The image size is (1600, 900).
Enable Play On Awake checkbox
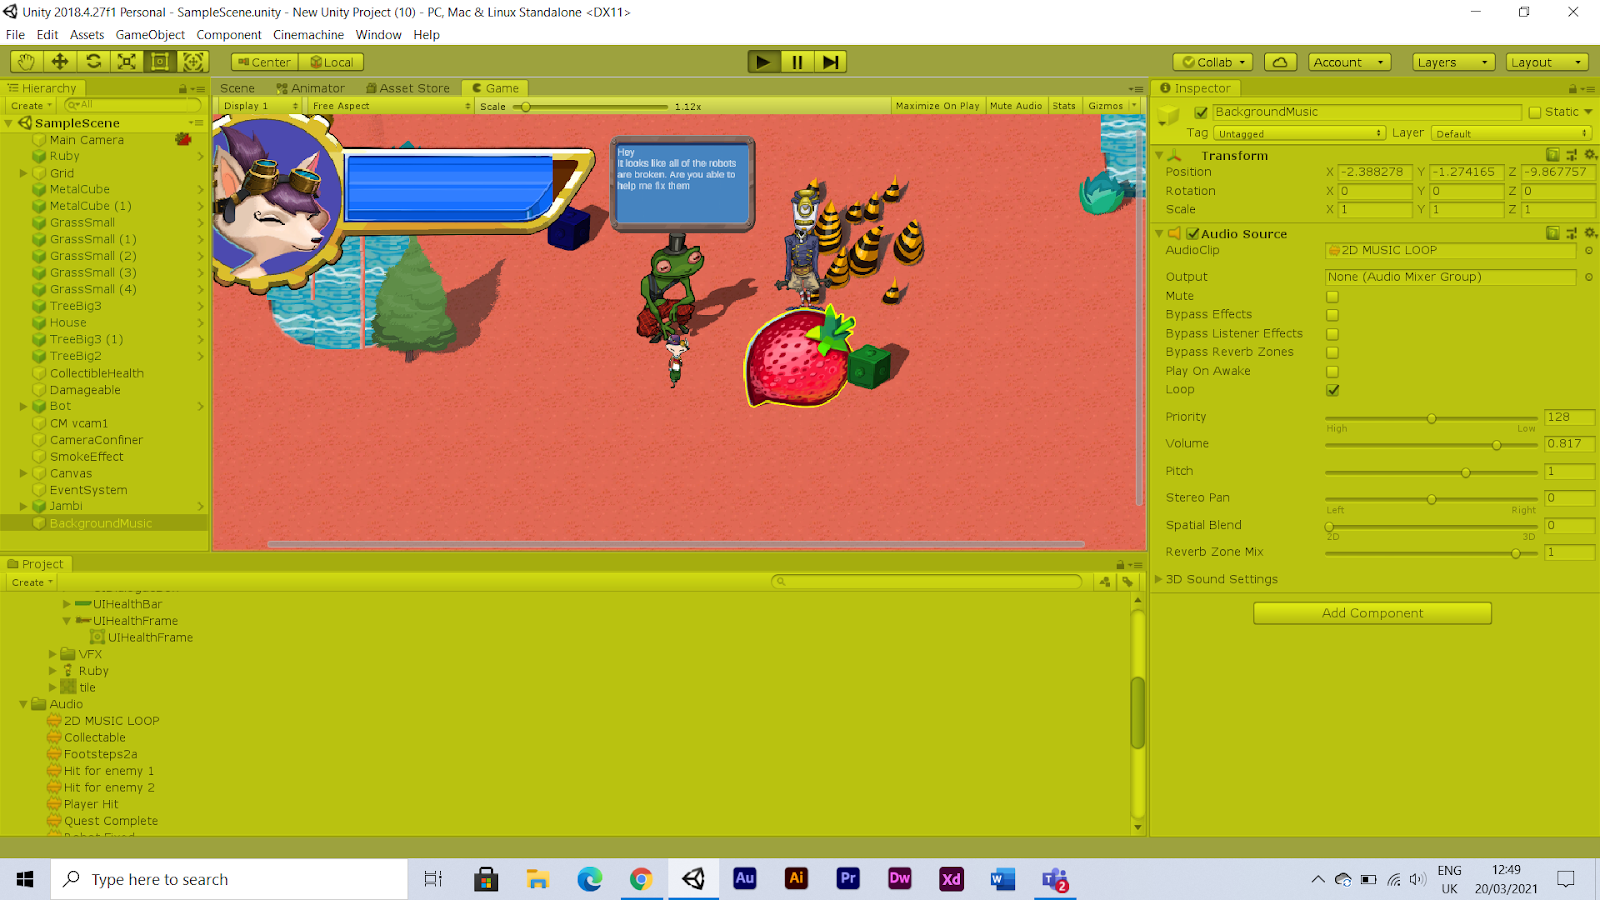click(1332, 372)
